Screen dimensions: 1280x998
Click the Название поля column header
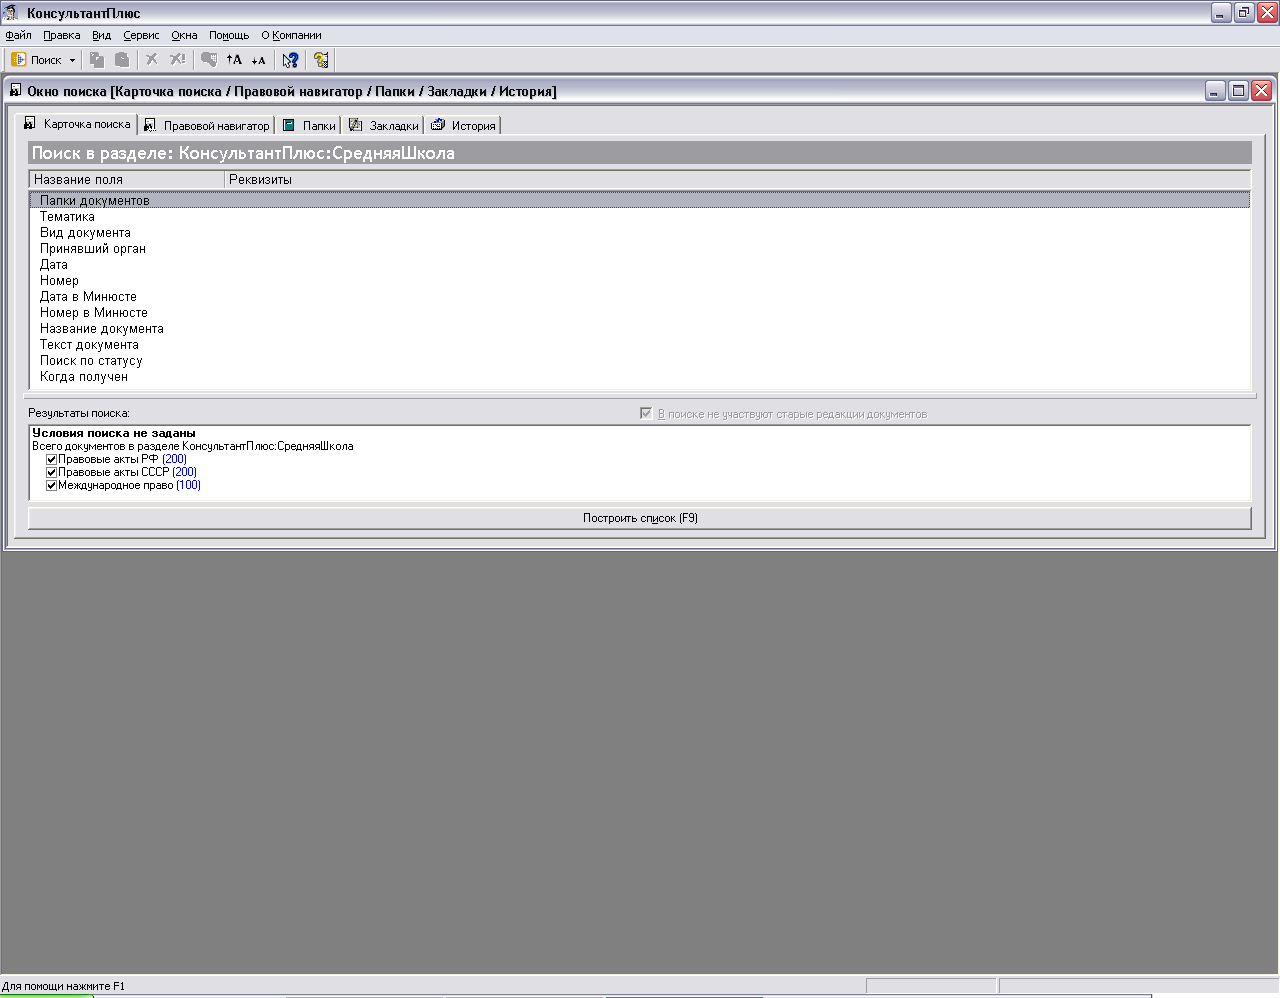click(x=127, y=180)
